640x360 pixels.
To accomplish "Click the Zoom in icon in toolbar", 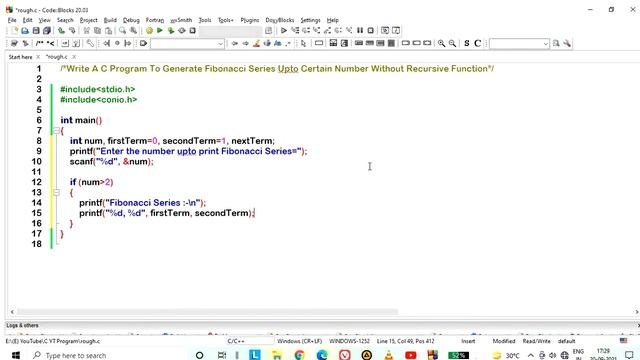I will 441,43.
